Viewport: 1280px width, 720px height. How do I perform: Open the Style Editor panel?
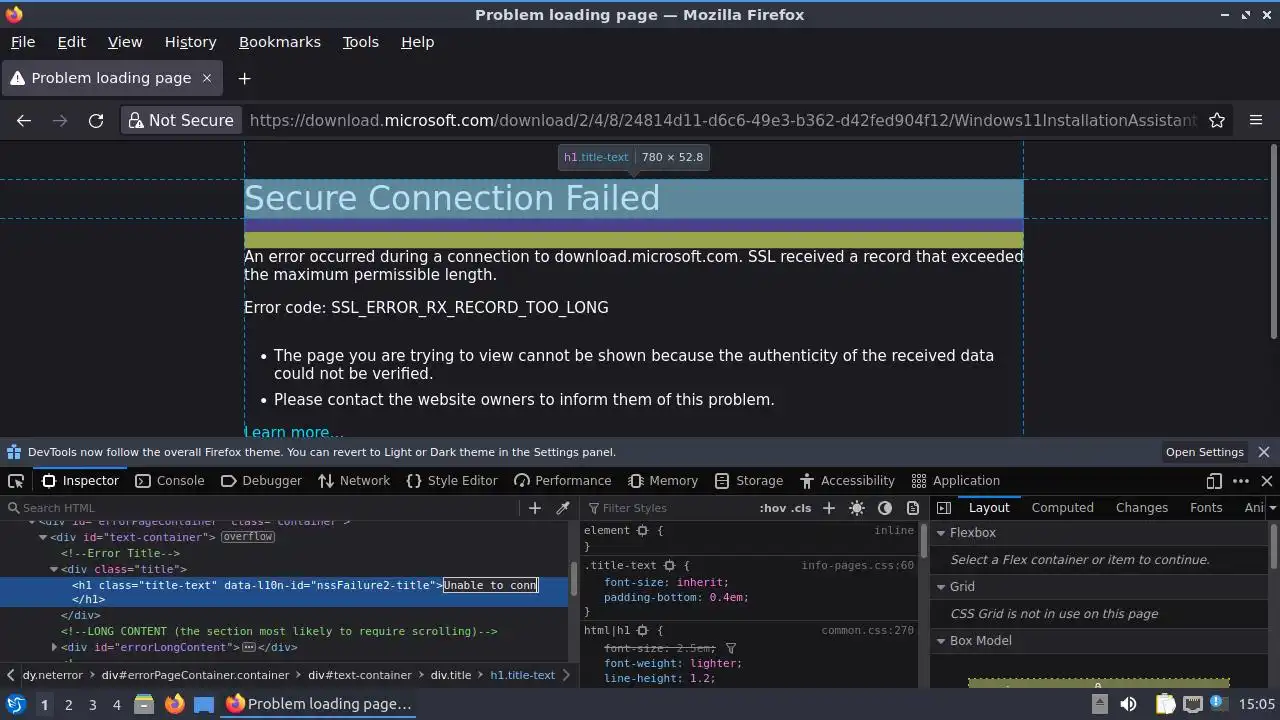[x=452, y=481]
